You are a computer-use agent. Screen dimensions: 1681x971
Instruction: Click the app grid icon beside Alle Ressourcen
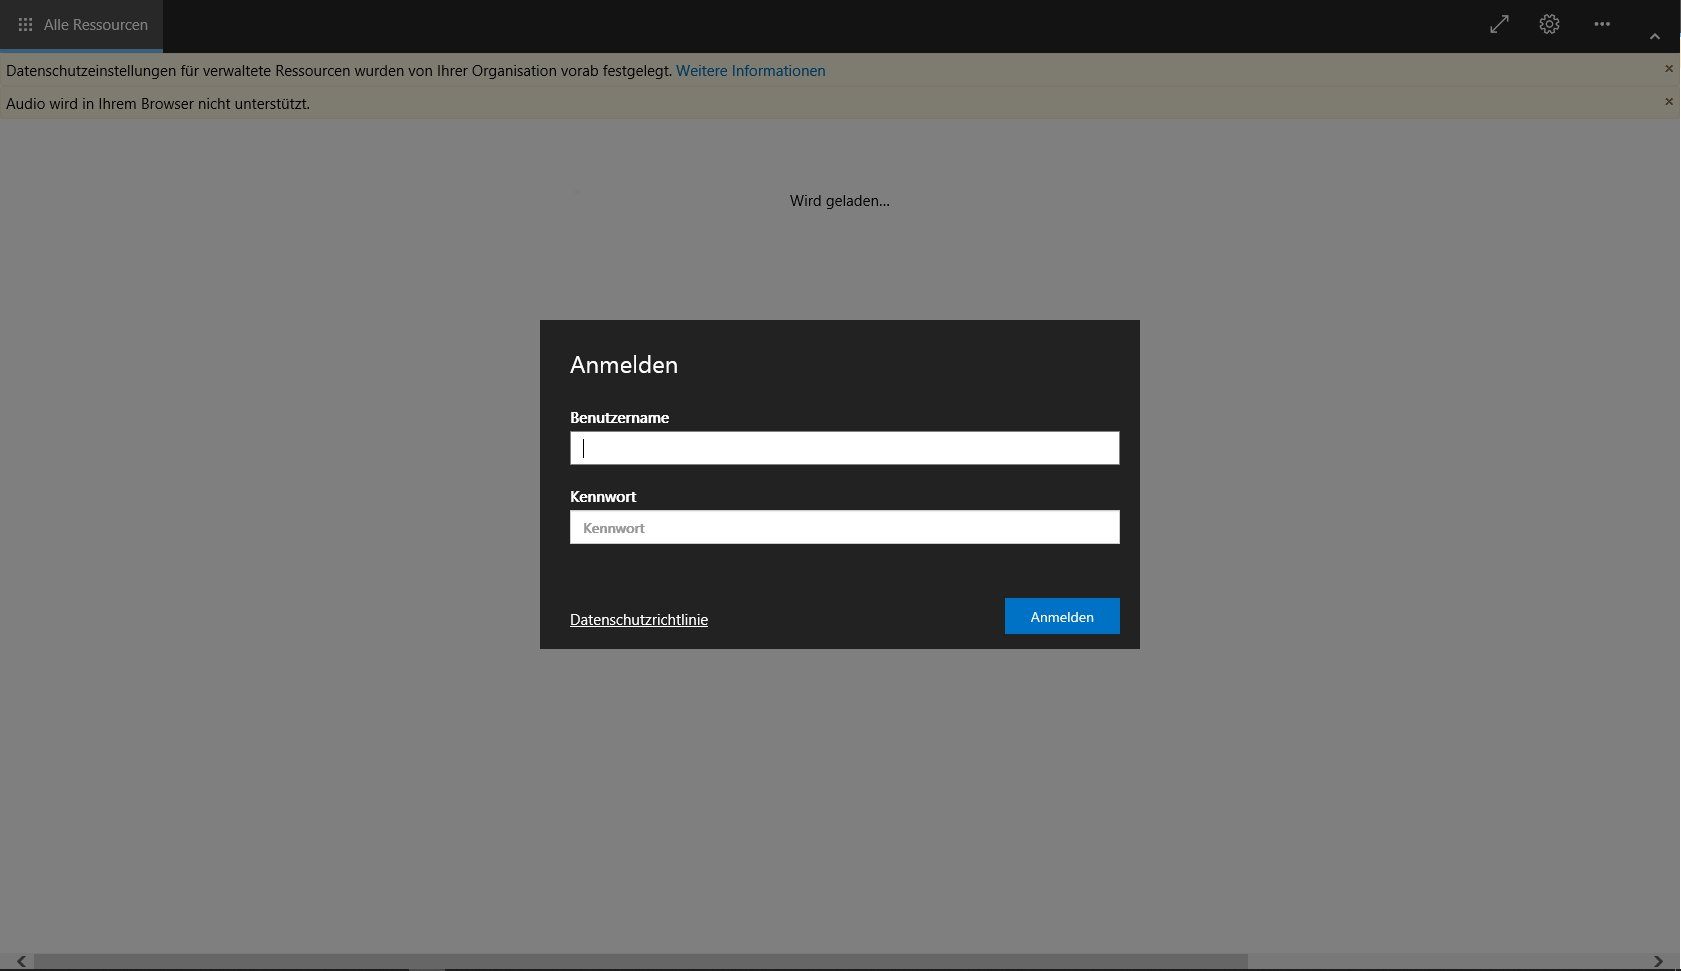coord(26,25)
